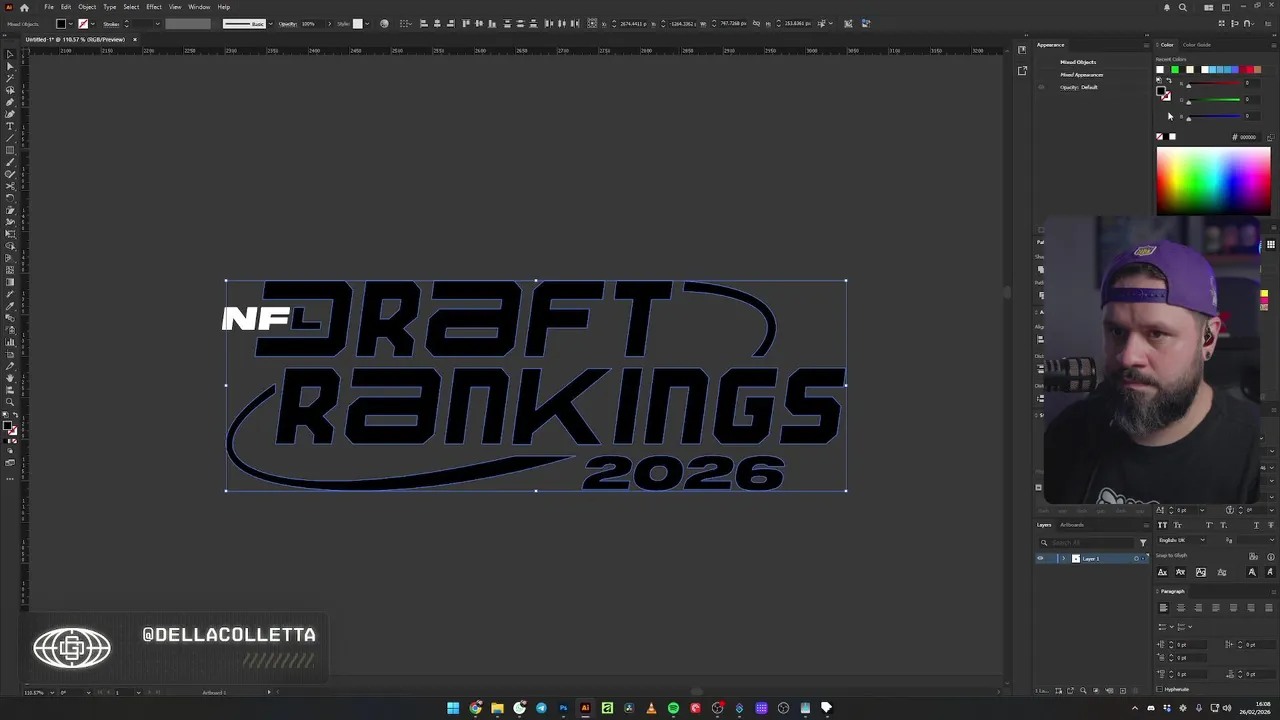The width and height of the screenshot is (1280, 720).
Task: Switch to the Artboards tab
Action: (x=1071, y=525)
